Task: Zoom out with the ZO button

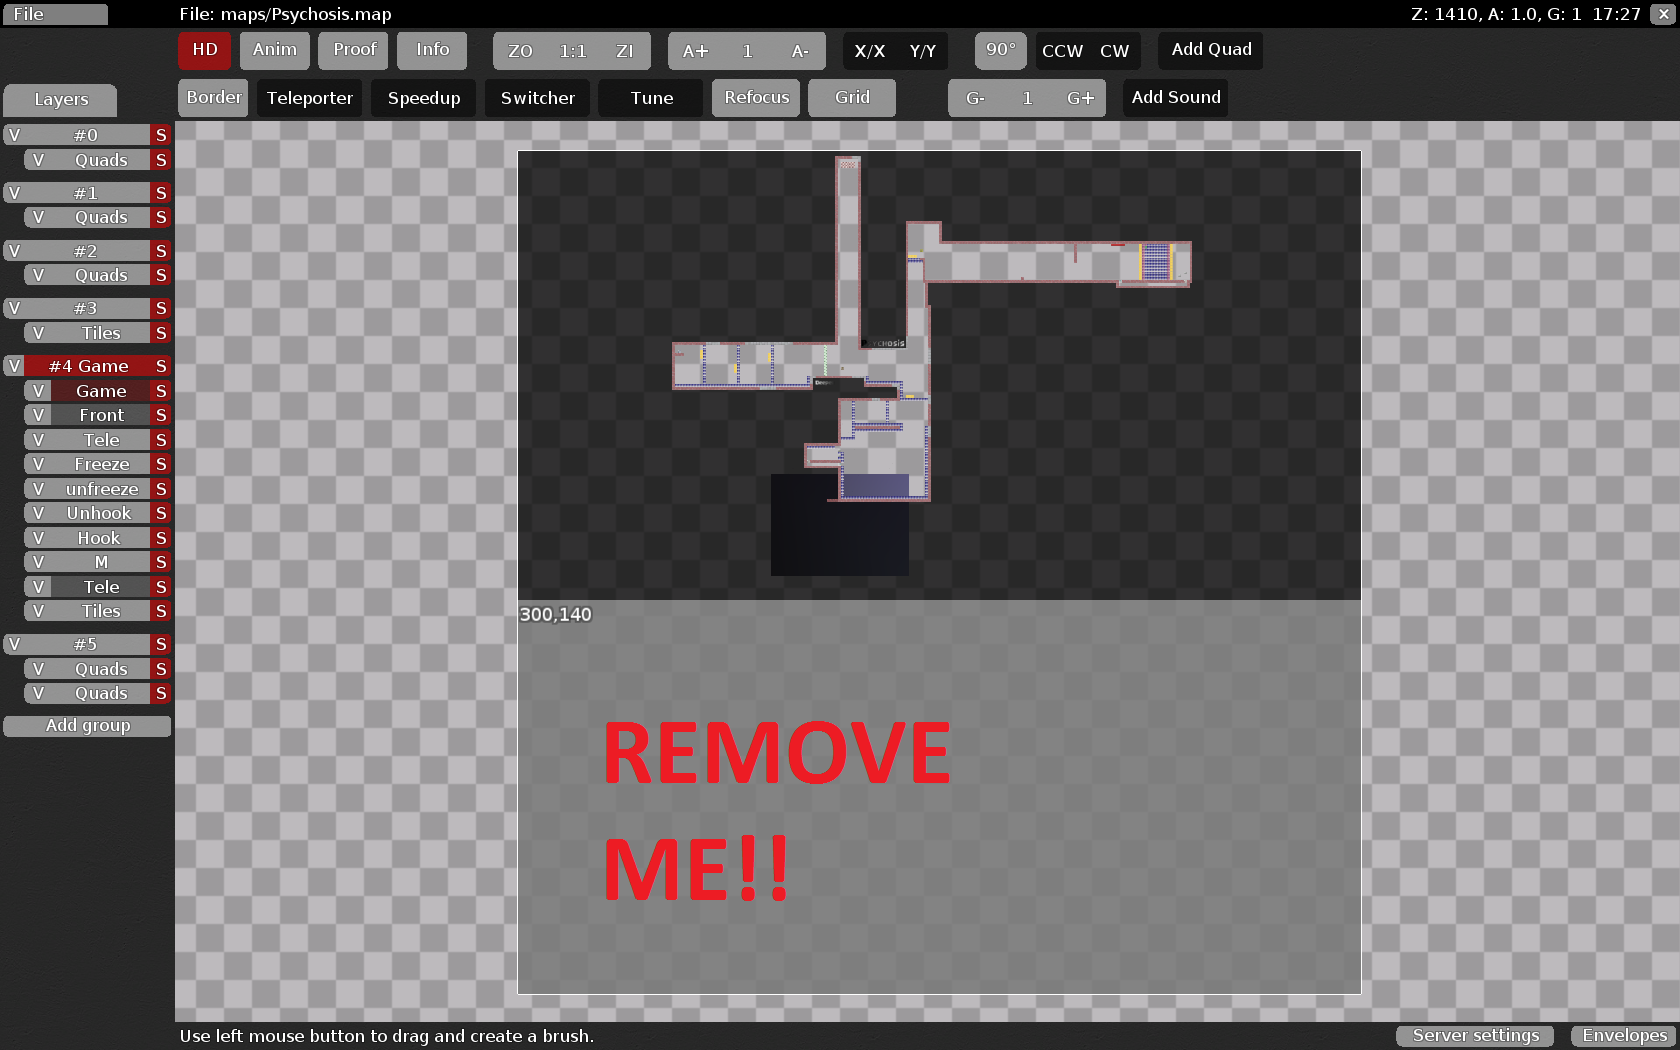Action: coord(520,51)
